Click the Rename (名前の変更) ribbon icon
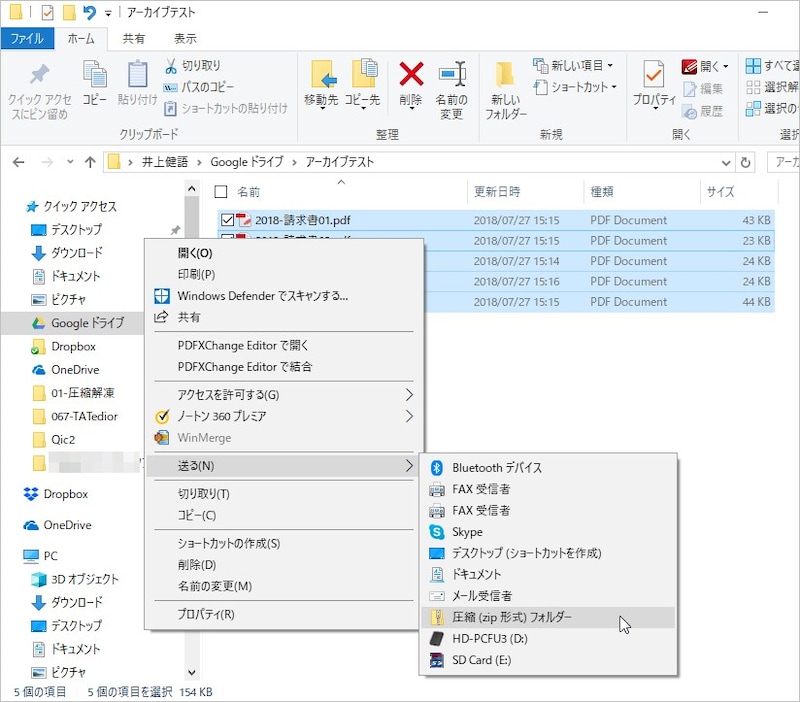800x702 pixels. pyautogui.click(x=452, y=74)
